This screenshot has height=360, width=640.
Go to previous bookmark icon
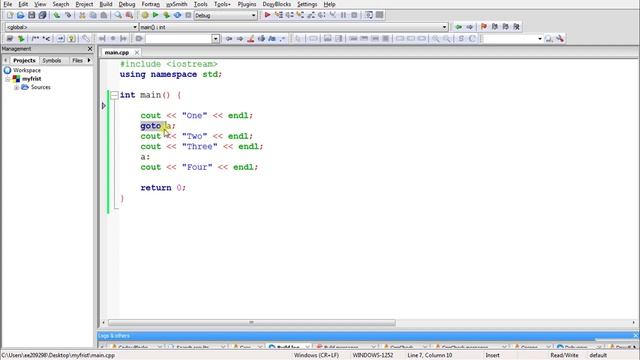495,27
